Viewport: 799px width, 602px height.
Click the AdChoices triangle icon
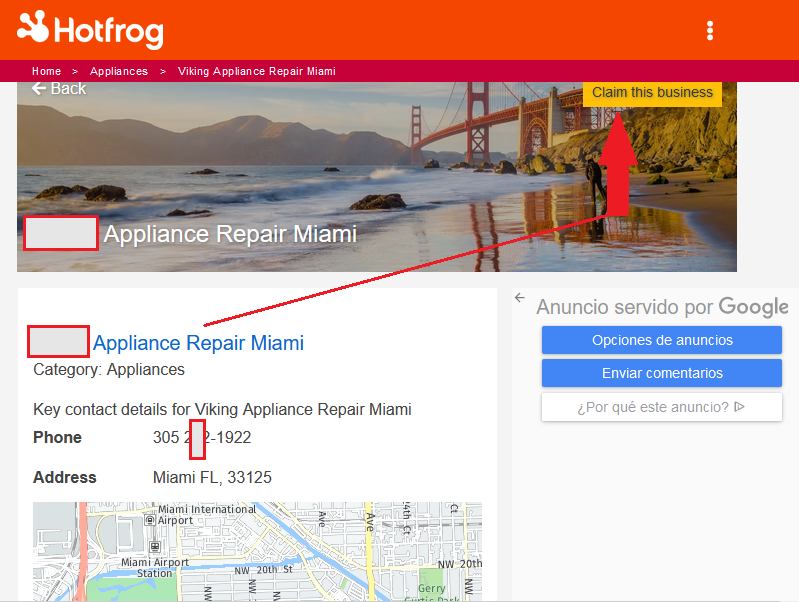click(739, 407)
